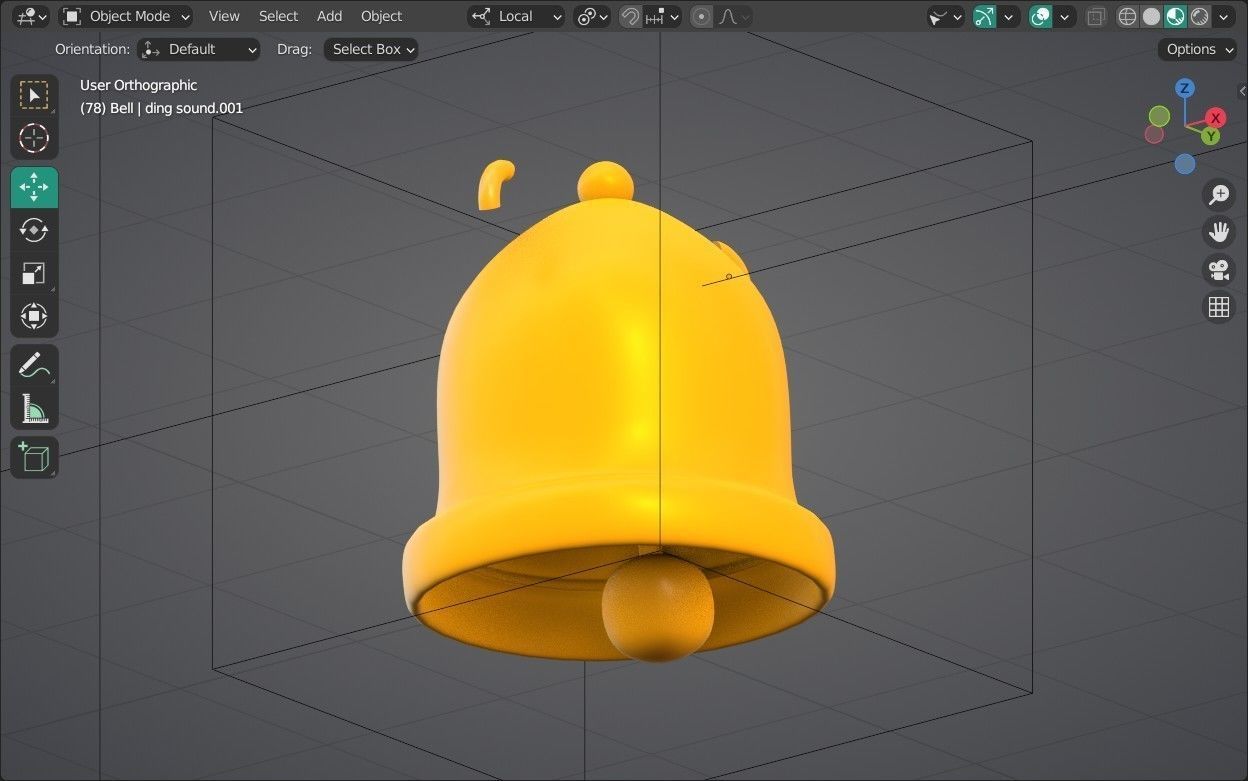This screenshot has width=1248, height=781.
Task: Open the editor type dropdown
Action: pos(32,16)
